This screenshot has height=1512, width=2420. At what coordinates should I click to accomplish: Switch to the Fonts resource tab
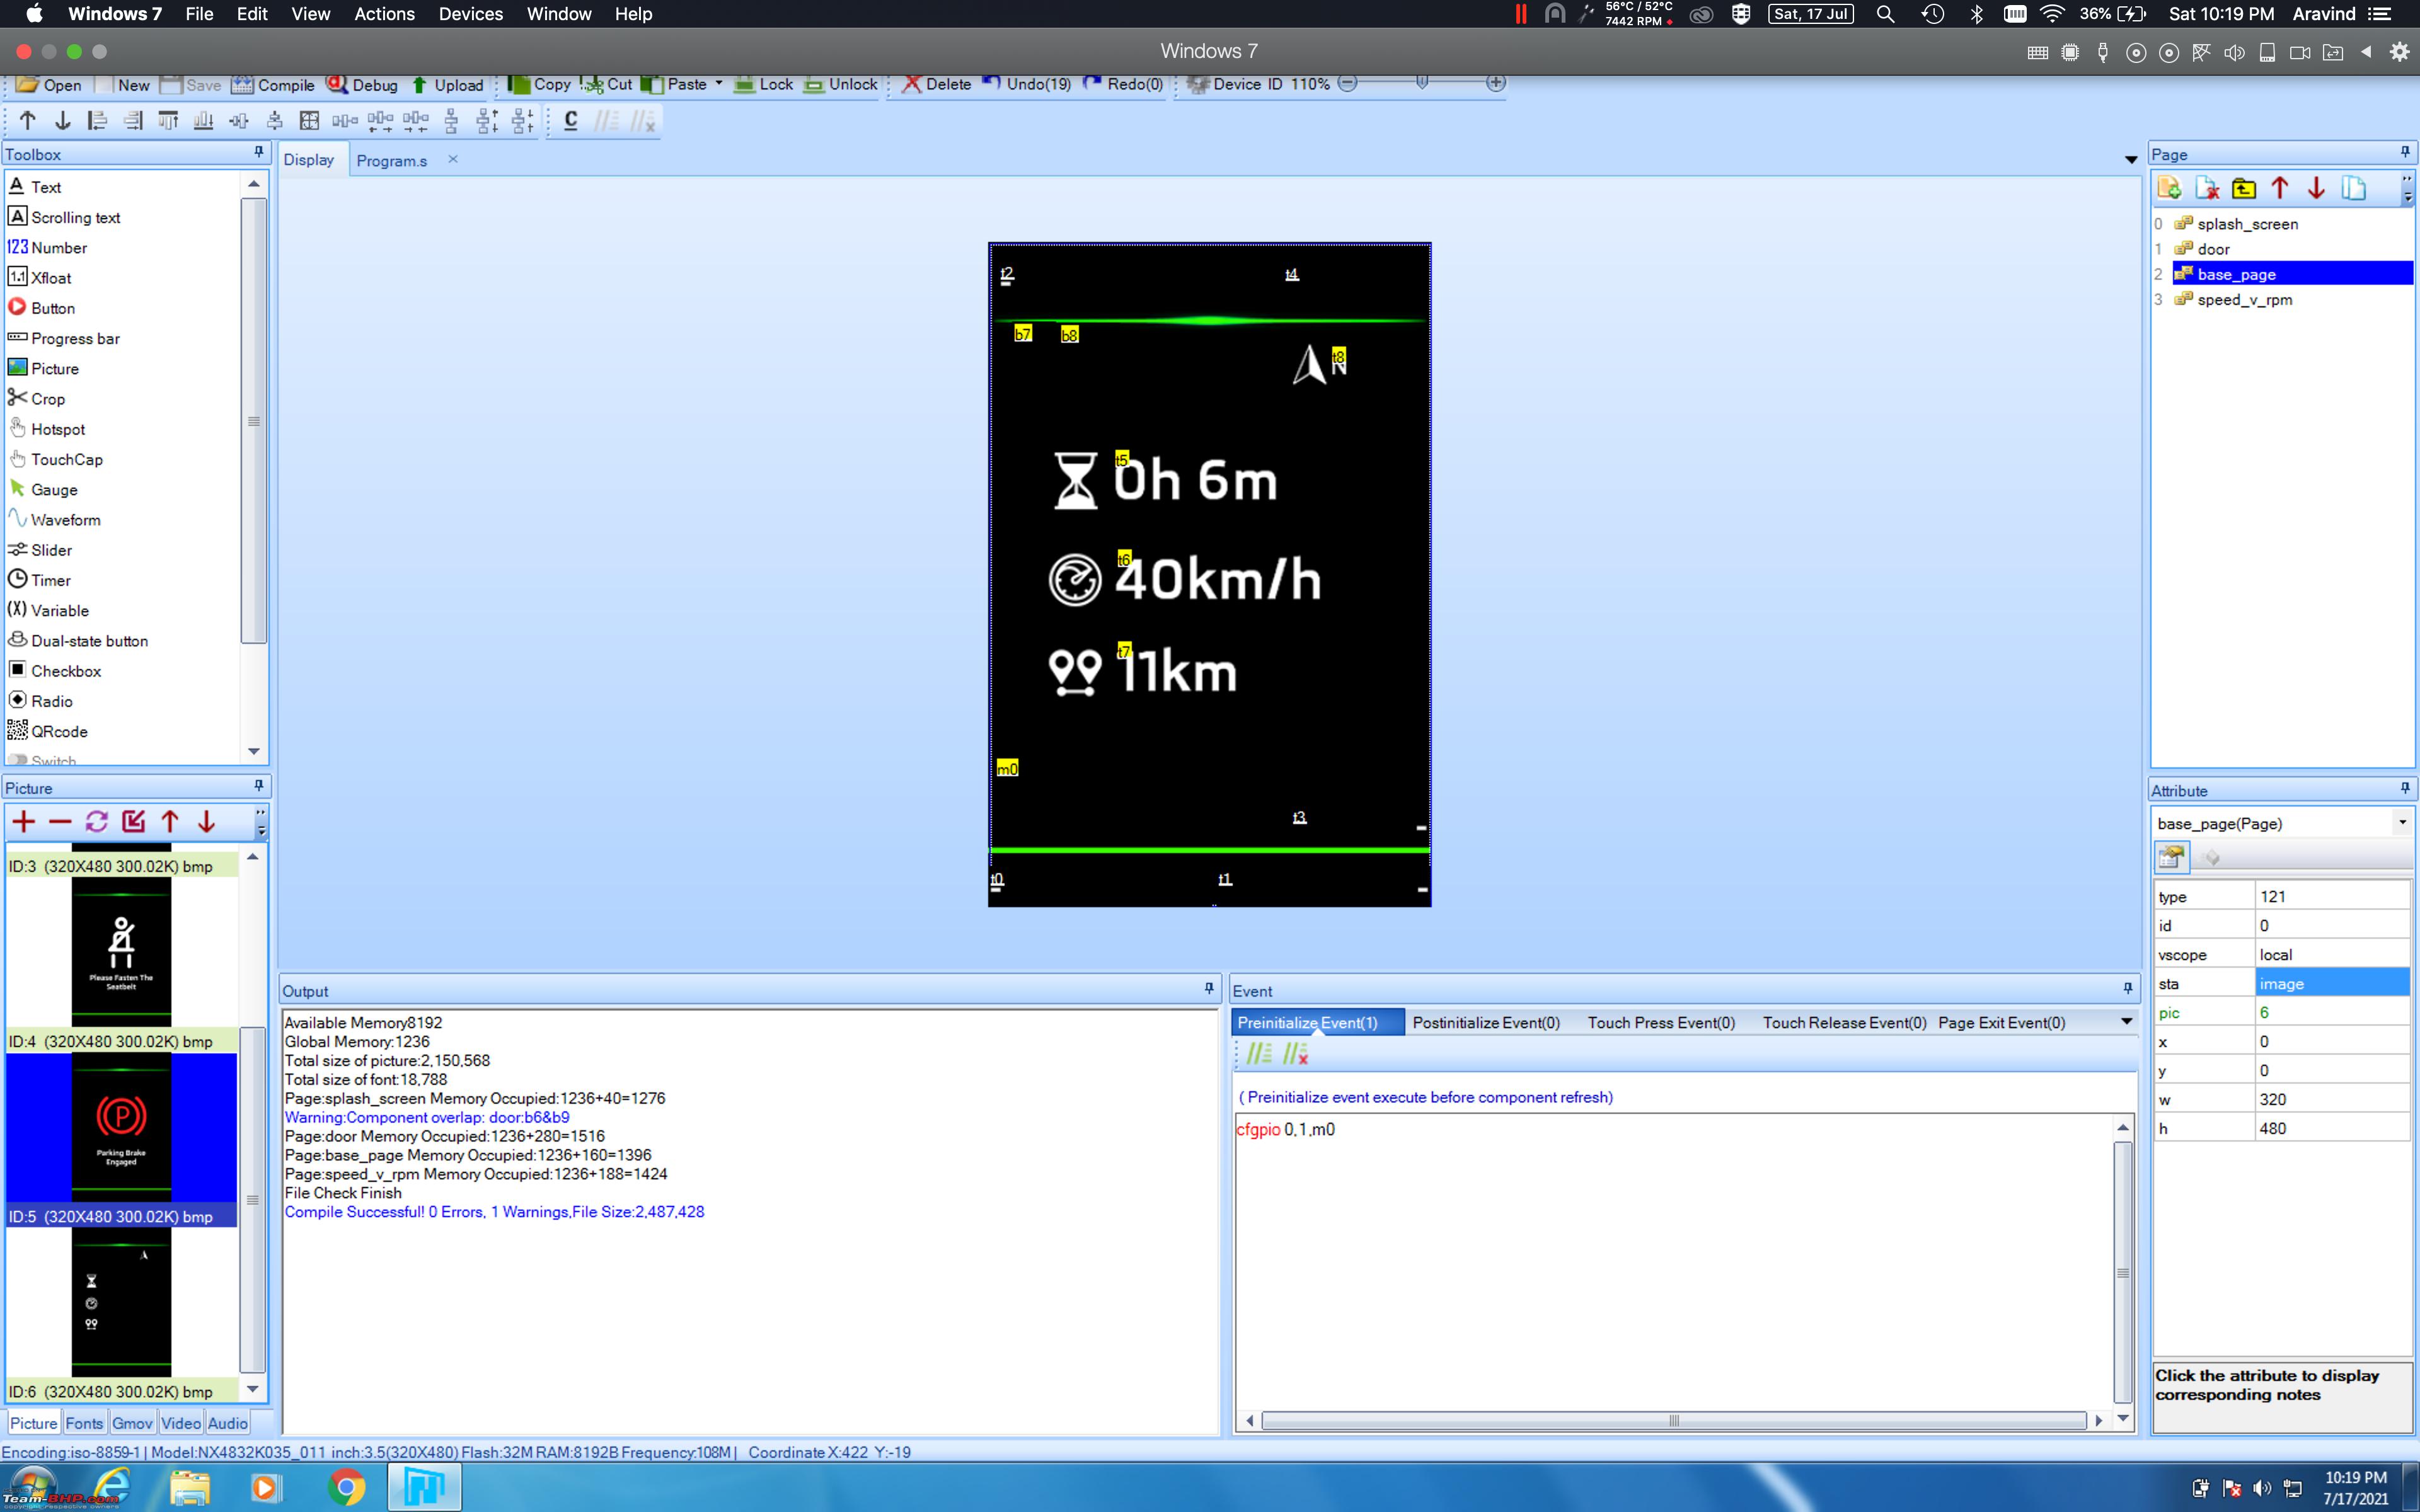click(84, 1423)
